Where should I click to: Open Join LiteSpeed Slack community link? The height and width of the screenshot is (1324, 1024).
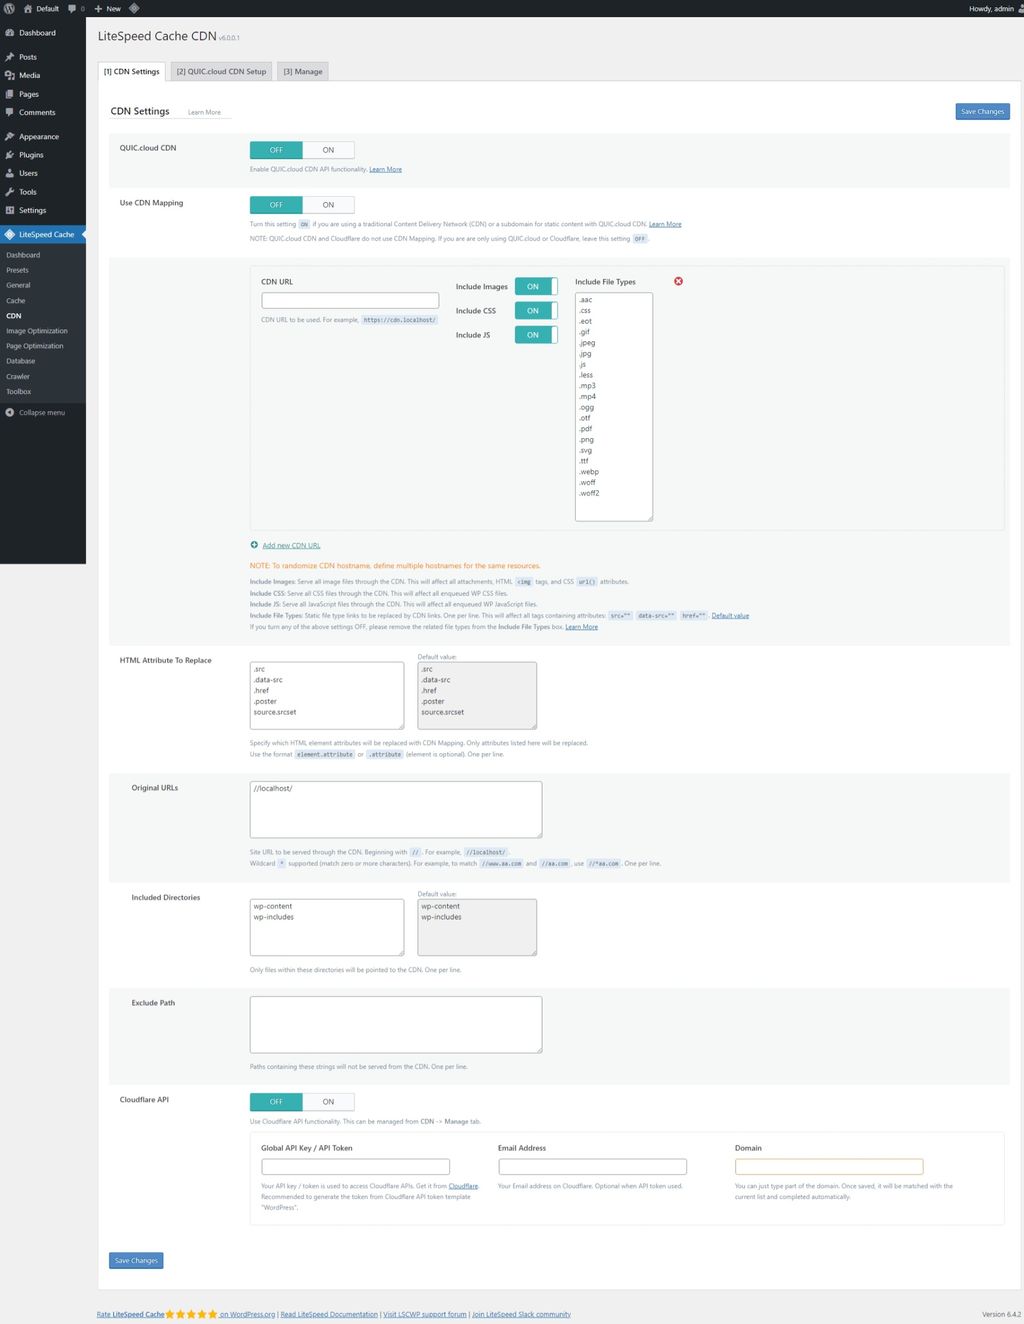[x=521, y=1315]
